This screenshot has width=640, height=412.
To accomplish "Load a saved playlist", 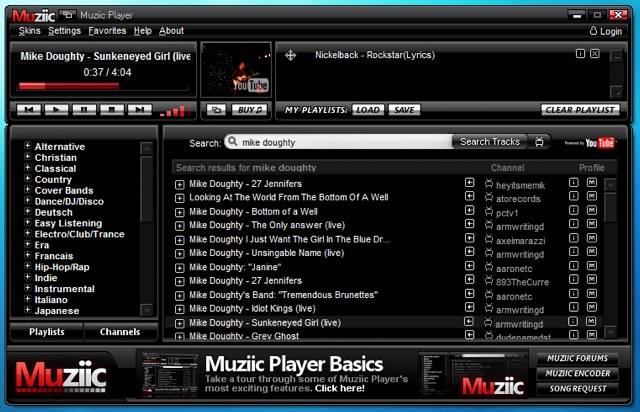I will [x=368, y=110].
